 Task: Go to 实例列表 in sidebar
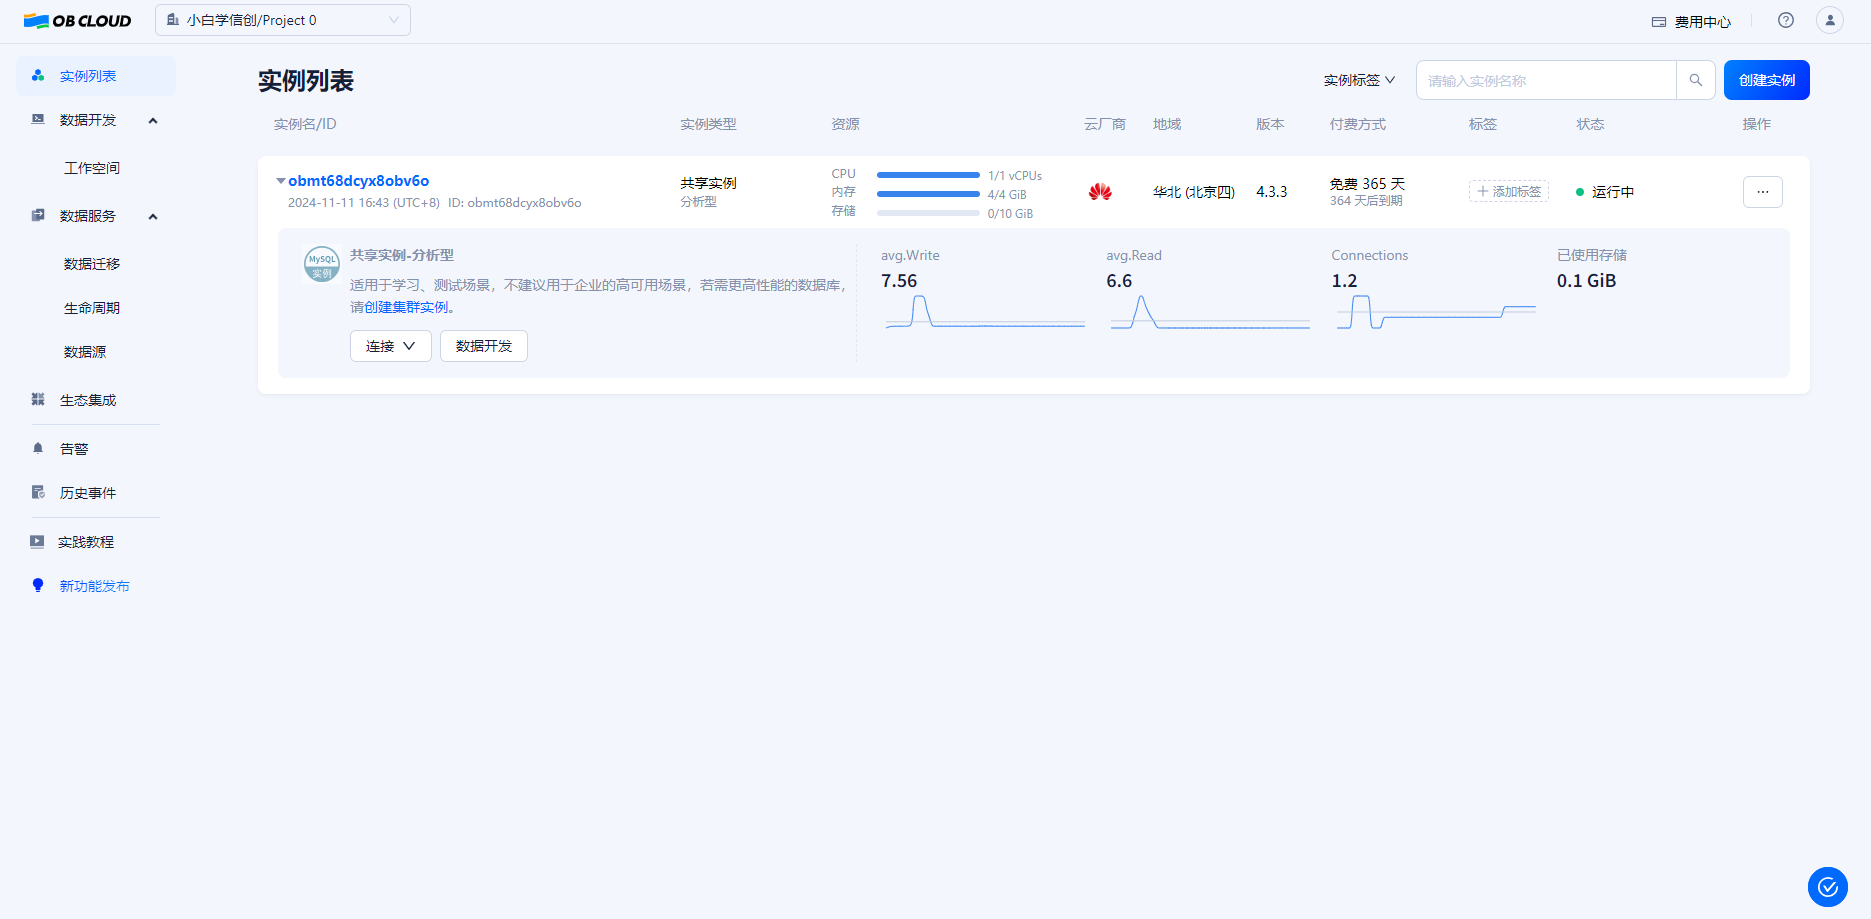click(96, 76)
